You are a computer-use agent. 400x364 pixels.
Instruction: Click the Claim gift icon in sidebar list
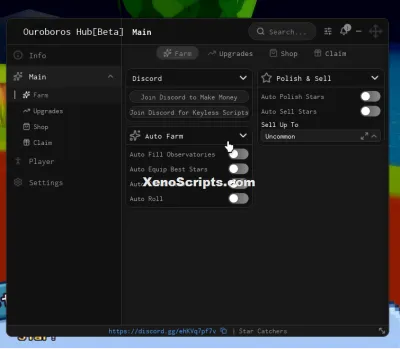26,142
